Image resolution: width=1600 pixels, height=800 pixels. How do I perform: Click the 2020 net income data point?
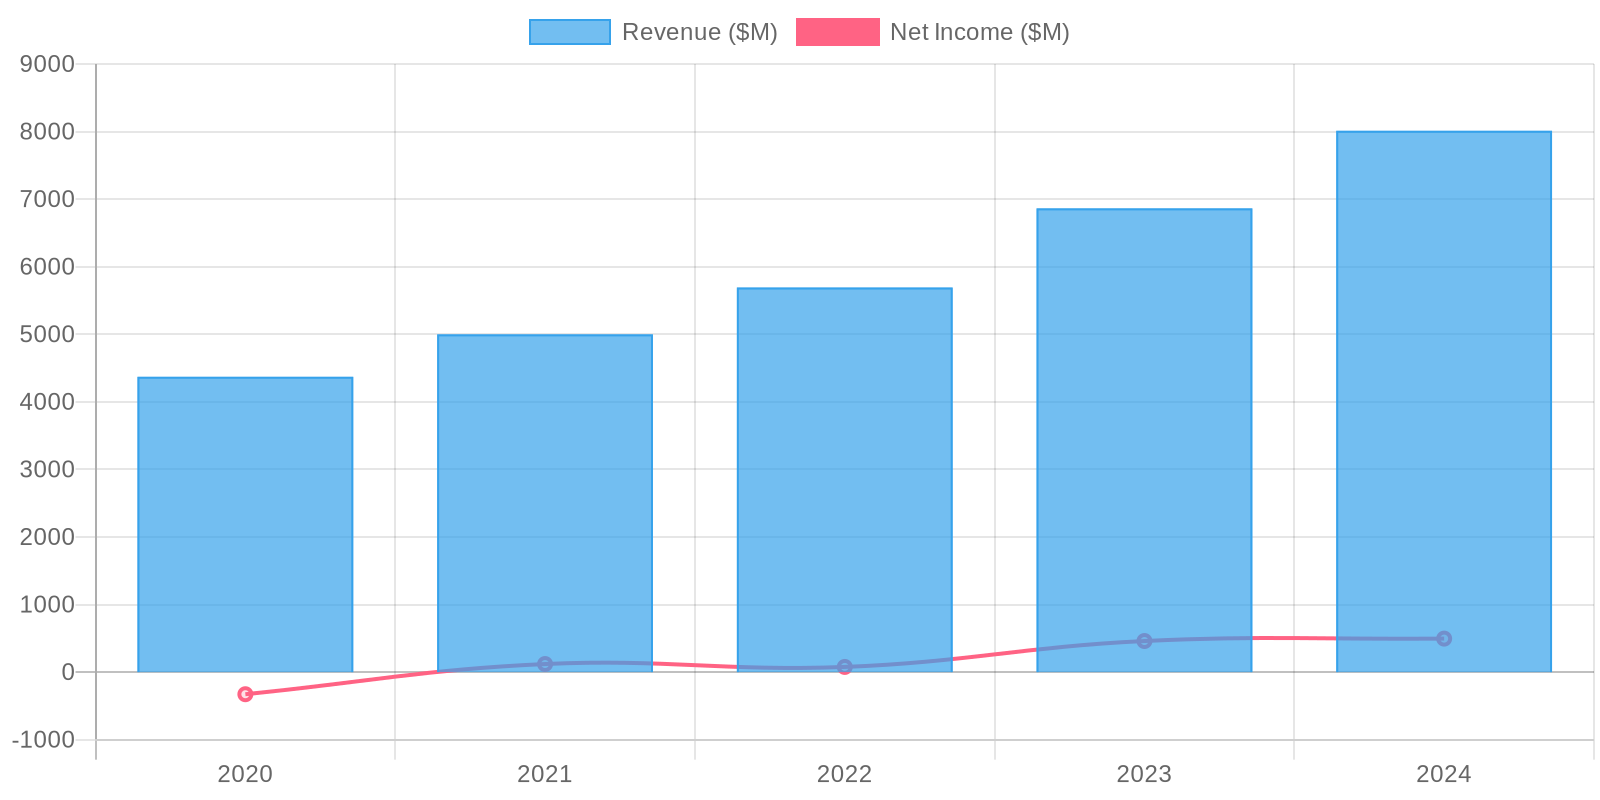(x=245, y=694)
